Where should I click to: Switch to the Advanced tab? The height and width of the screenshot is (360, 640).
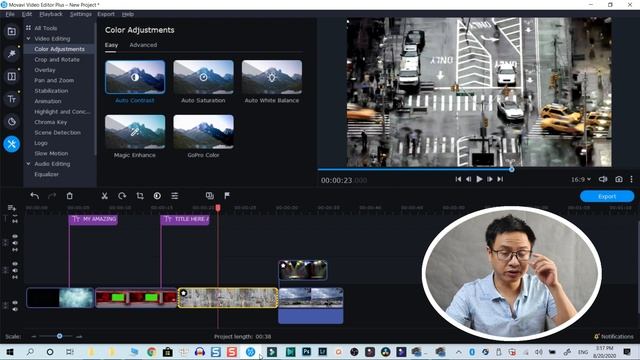tap(143, 45)
